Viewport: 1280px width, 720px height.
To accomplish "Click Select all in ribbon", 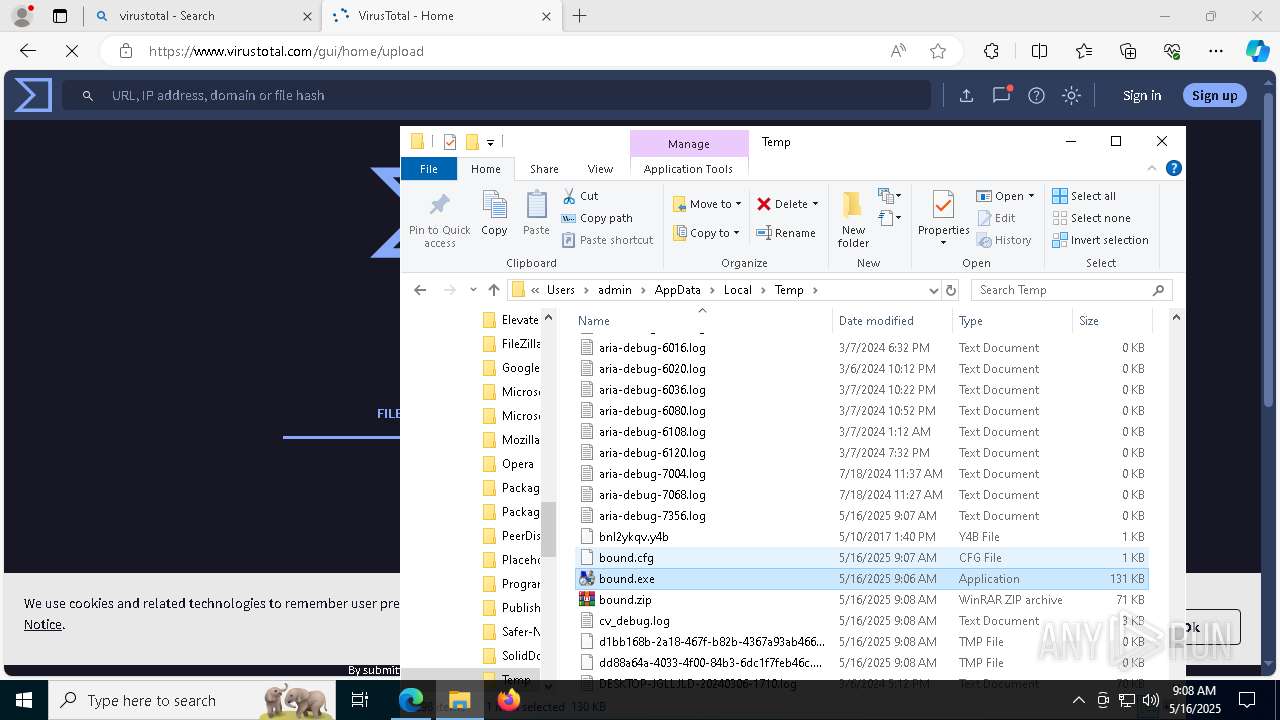I will (1084, 196).
